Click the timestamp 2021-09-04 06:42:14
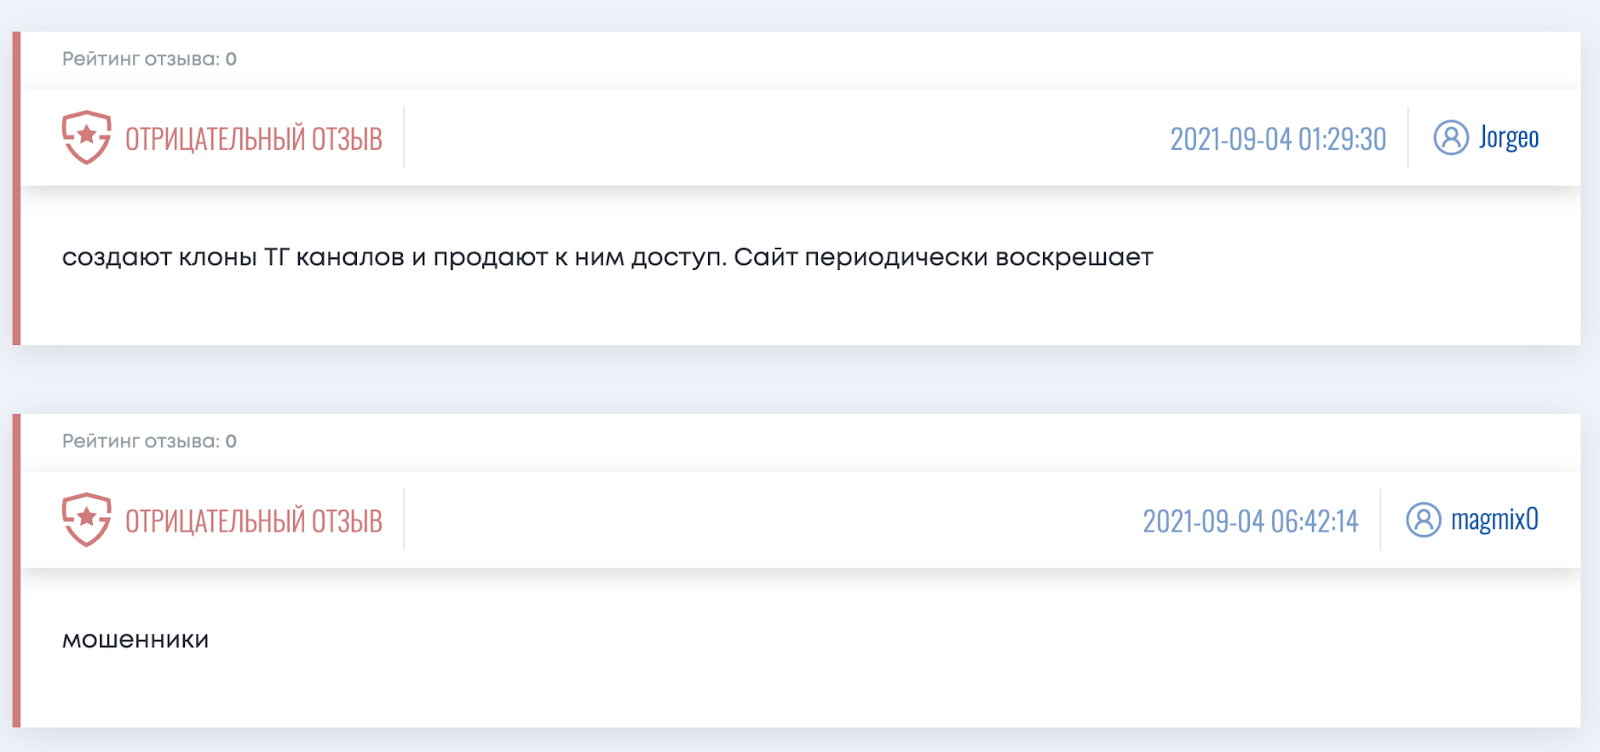This screenshot has height=752, width=1600. click(x=1250, y=520)
